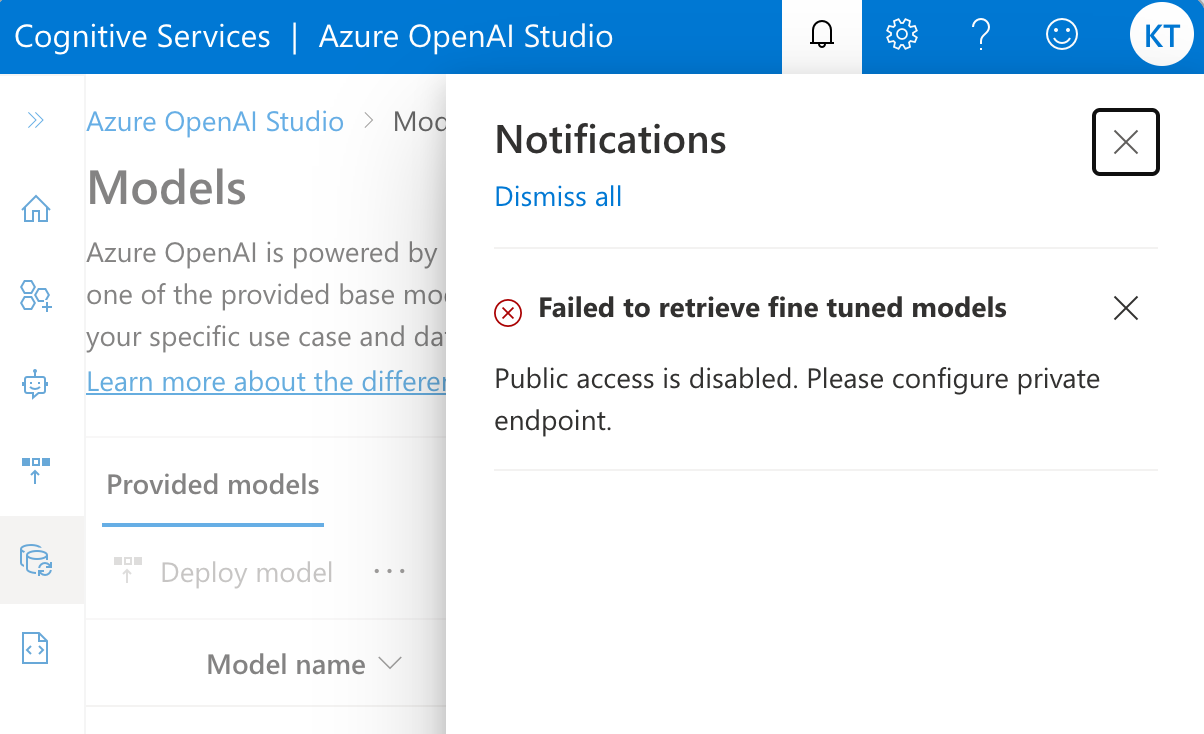Navigate to Azure OpenAI Studio breadcrumb

tap(215, 121)
